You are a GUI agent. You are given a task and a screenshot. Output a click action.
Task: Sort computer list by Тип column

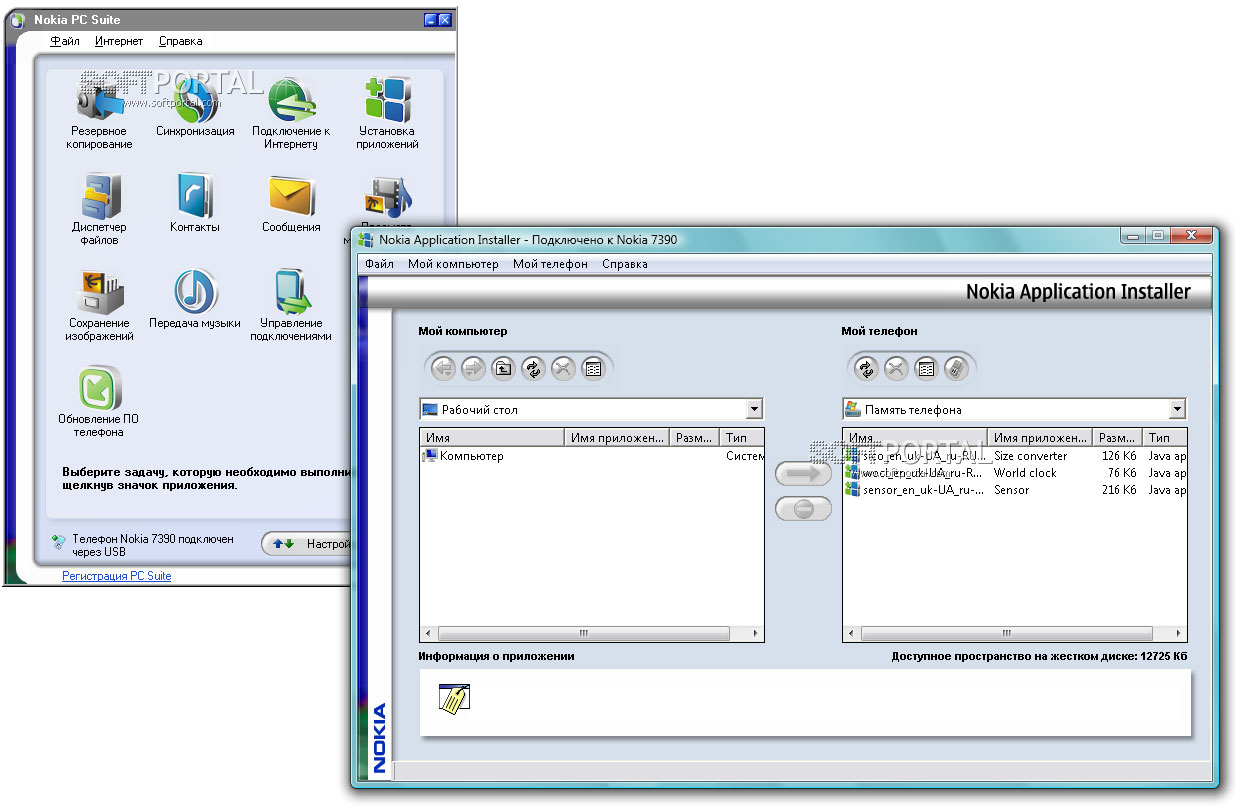[x=742, y=437]
